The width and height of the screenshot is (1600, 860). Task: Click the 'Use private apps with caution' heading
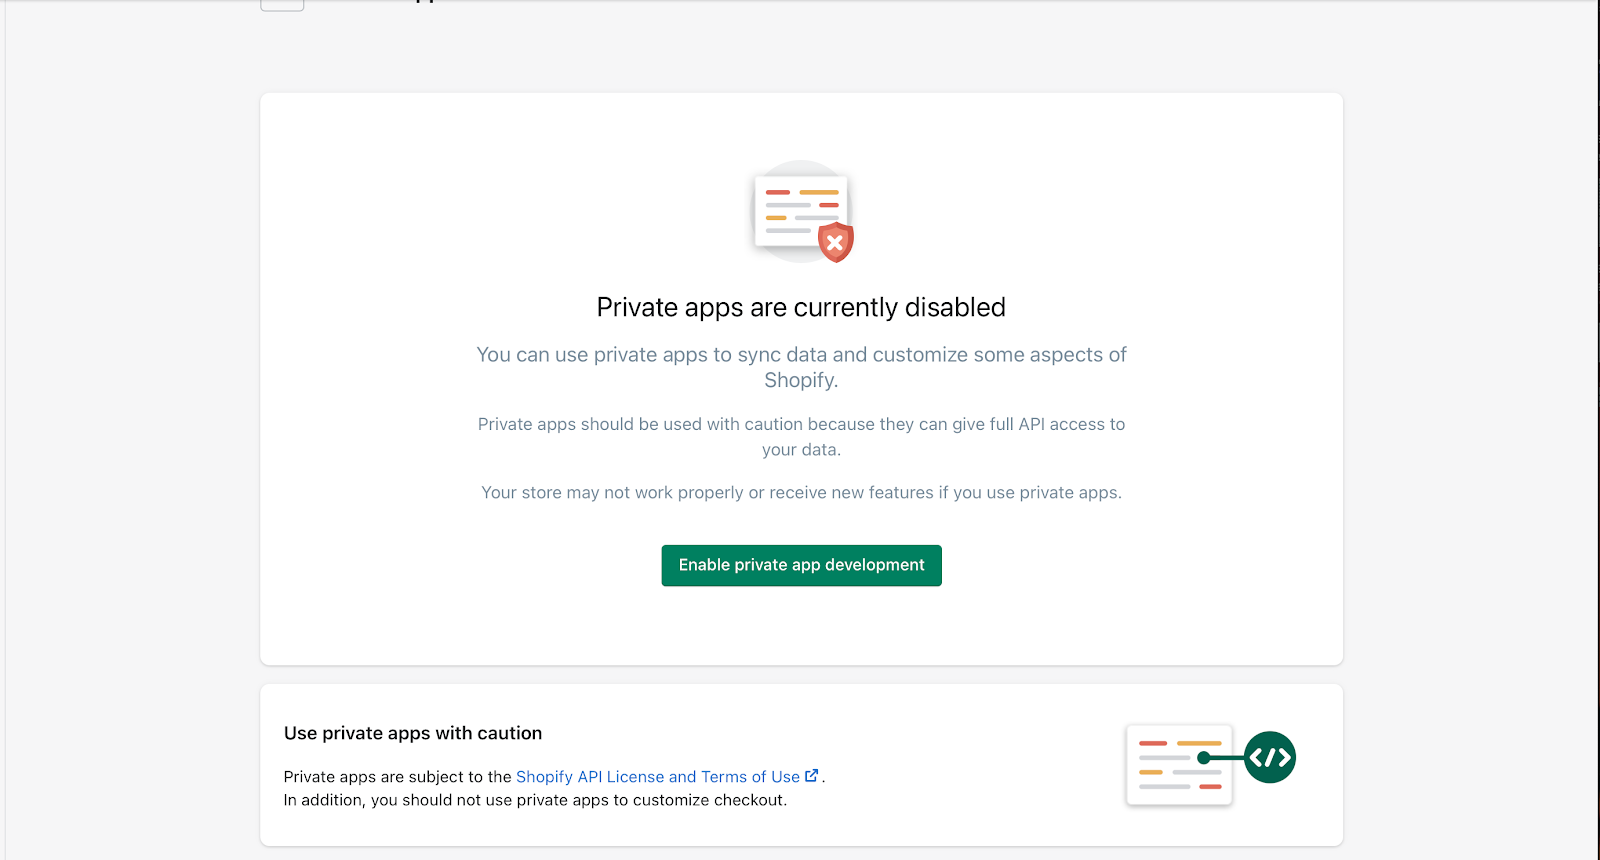pos(413,733)
